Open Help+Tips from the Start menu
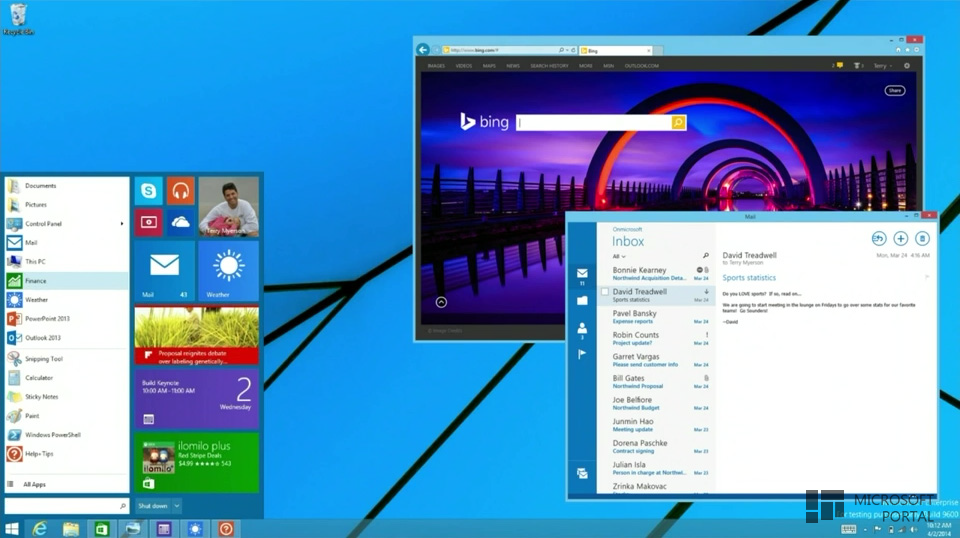The width and height of the screenshot is (960, 538). 67,454
